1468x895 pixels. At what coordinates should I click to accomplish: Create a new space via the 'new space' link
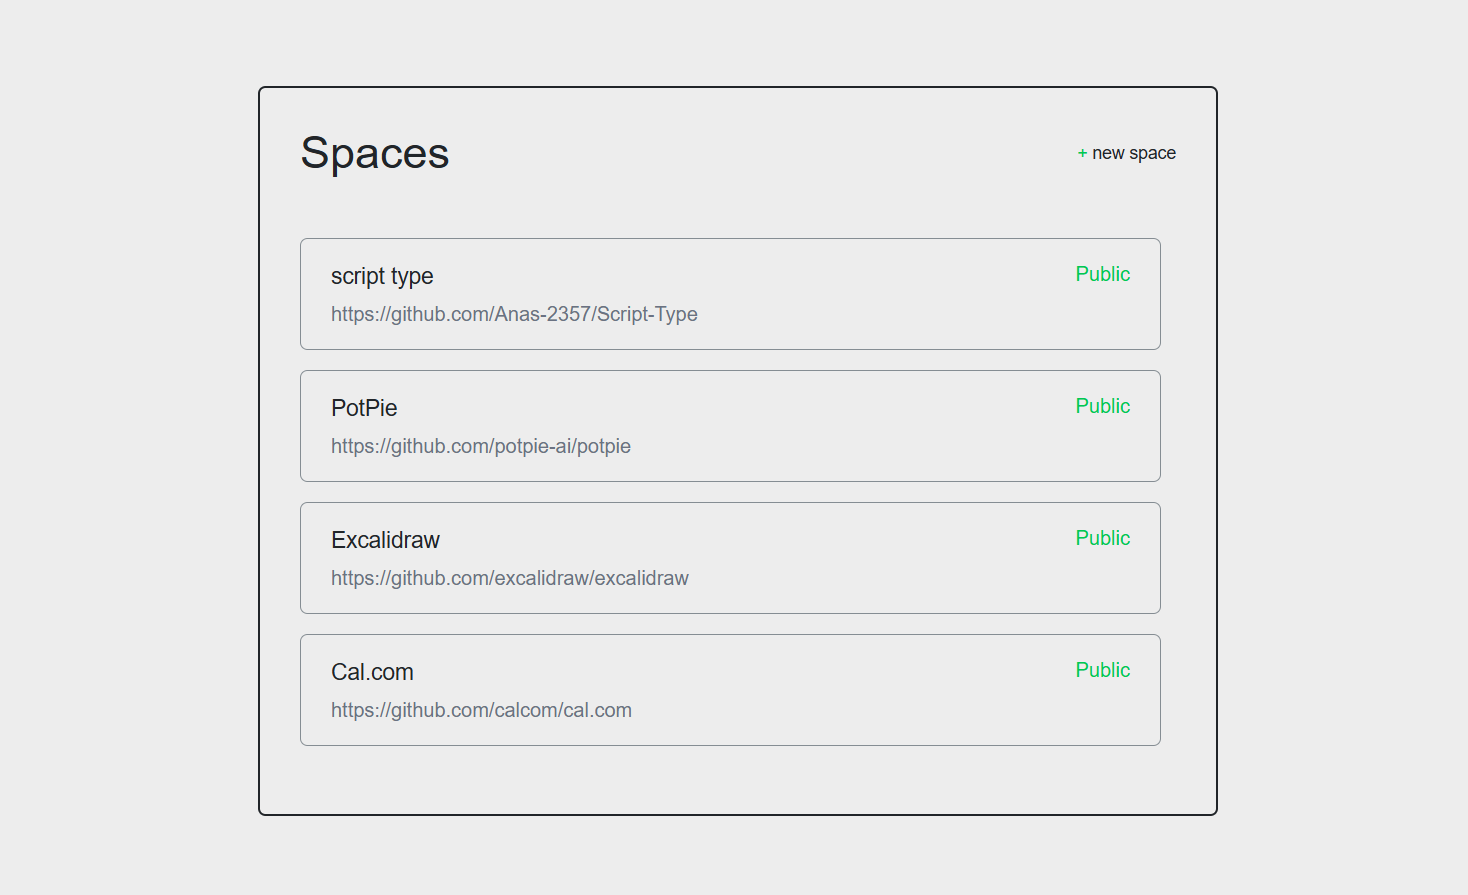1127,153
